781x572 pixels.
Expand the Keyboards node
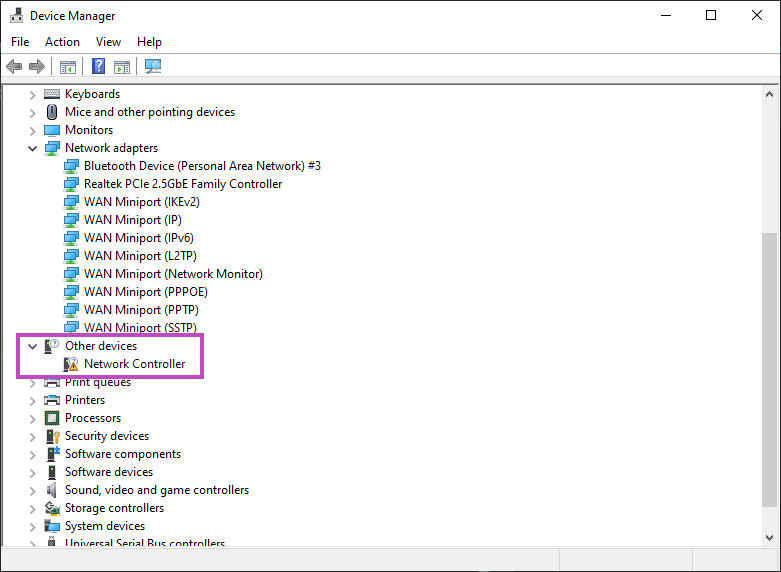pos(32,95)
